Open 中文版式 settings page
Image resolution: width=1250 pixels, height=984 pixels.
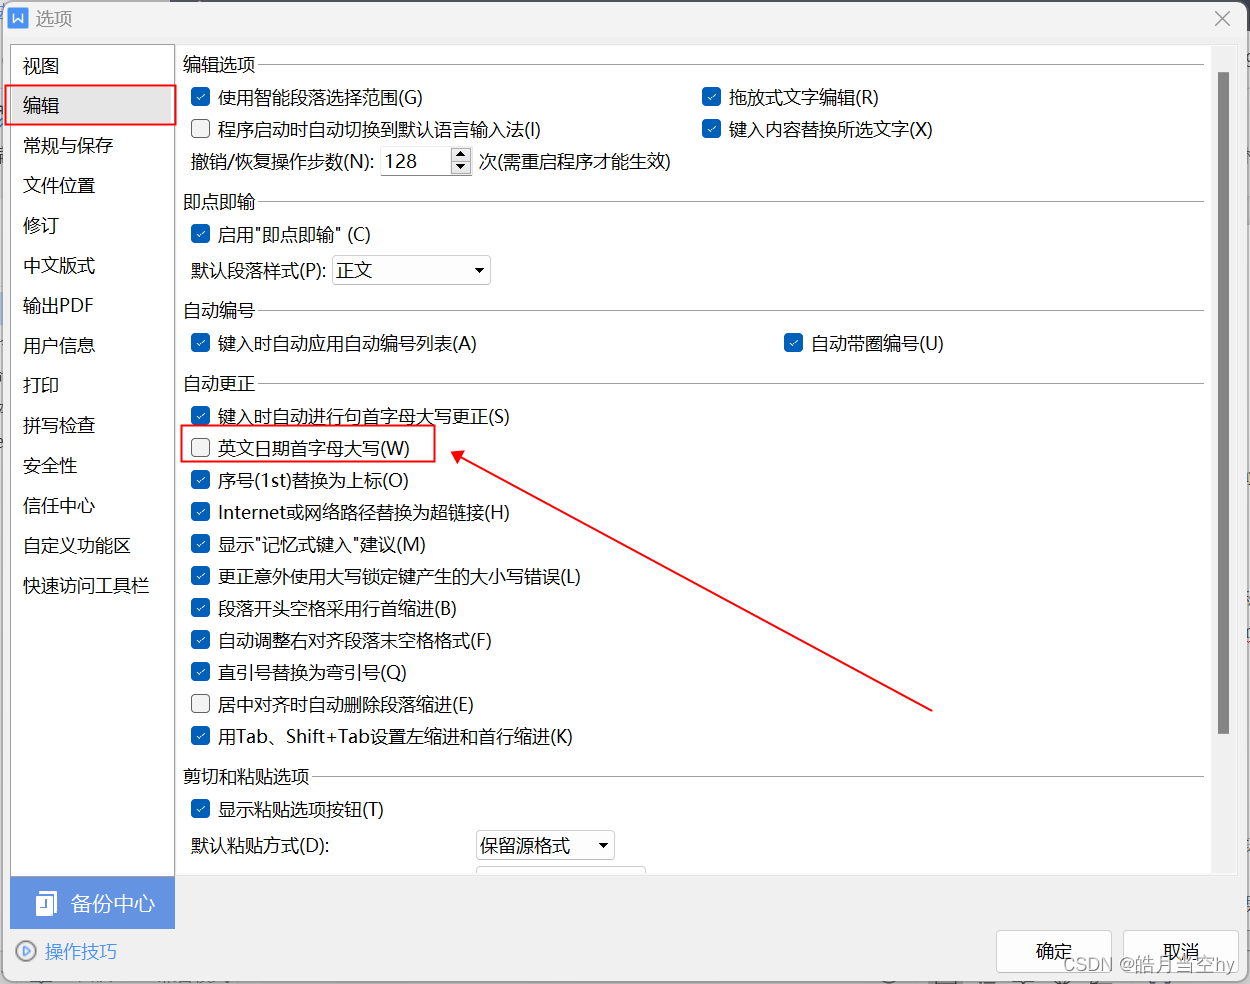tap(92, 265)
